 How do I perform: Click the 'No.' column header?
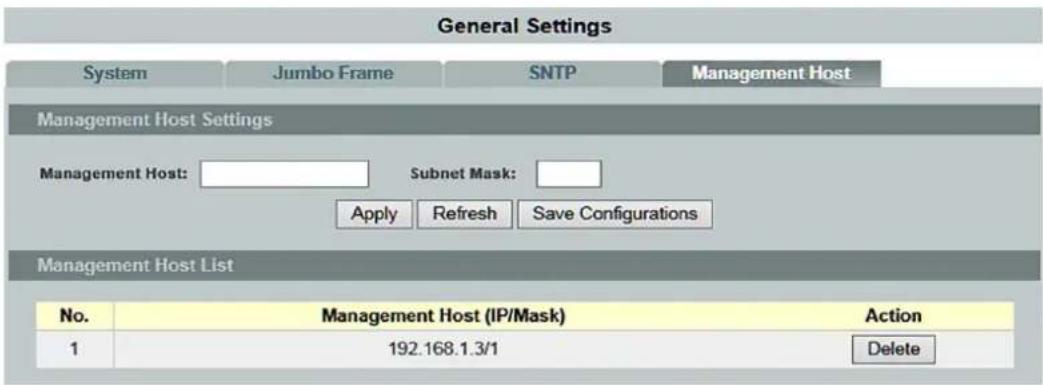[75, 316]
